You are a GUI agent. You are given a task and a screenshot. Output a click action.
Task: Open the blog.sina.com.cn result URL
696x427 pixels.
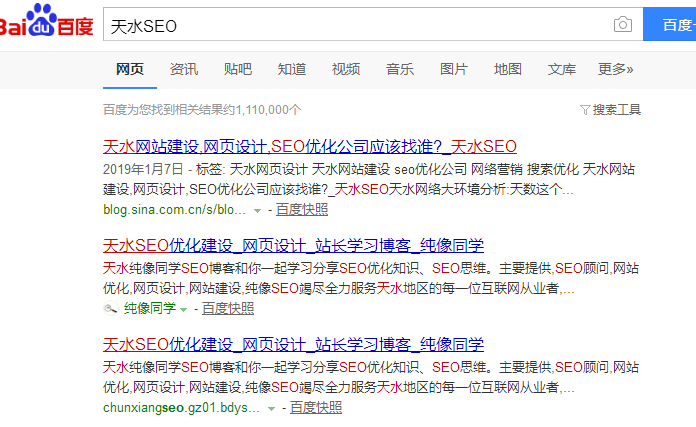[174, 210]
